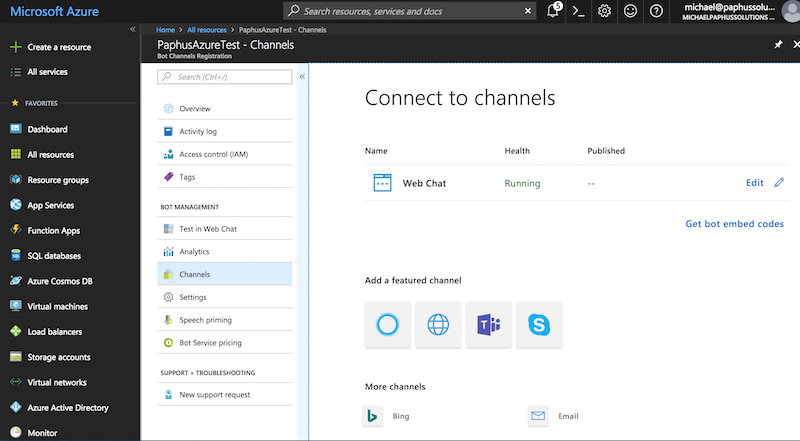Click the feedback smiley icon

631,11
